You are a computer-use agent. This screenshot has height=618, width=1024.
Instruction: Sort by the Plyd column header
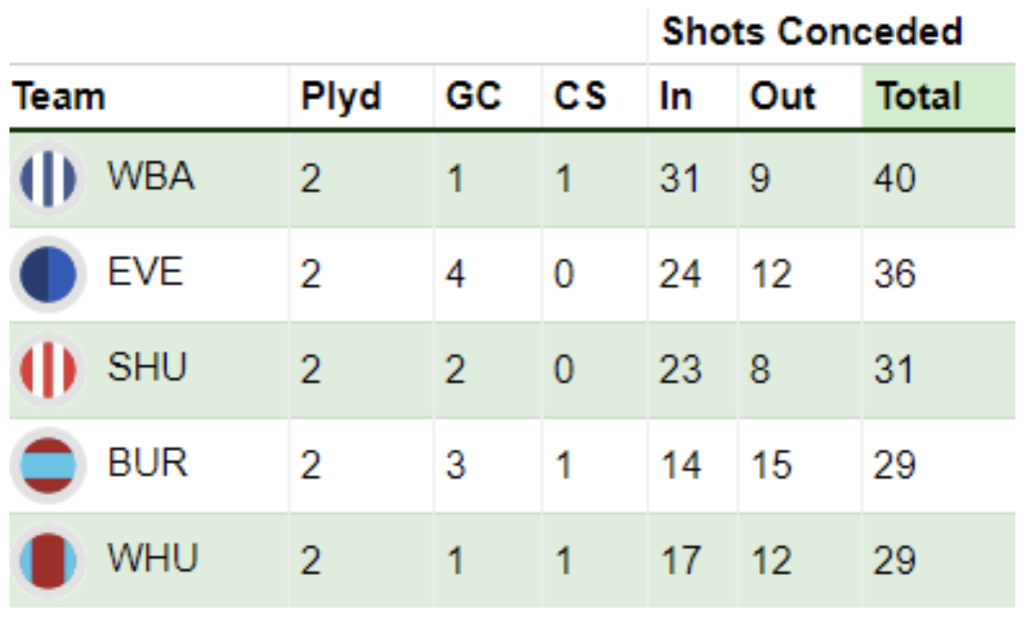tap(341, 97)
